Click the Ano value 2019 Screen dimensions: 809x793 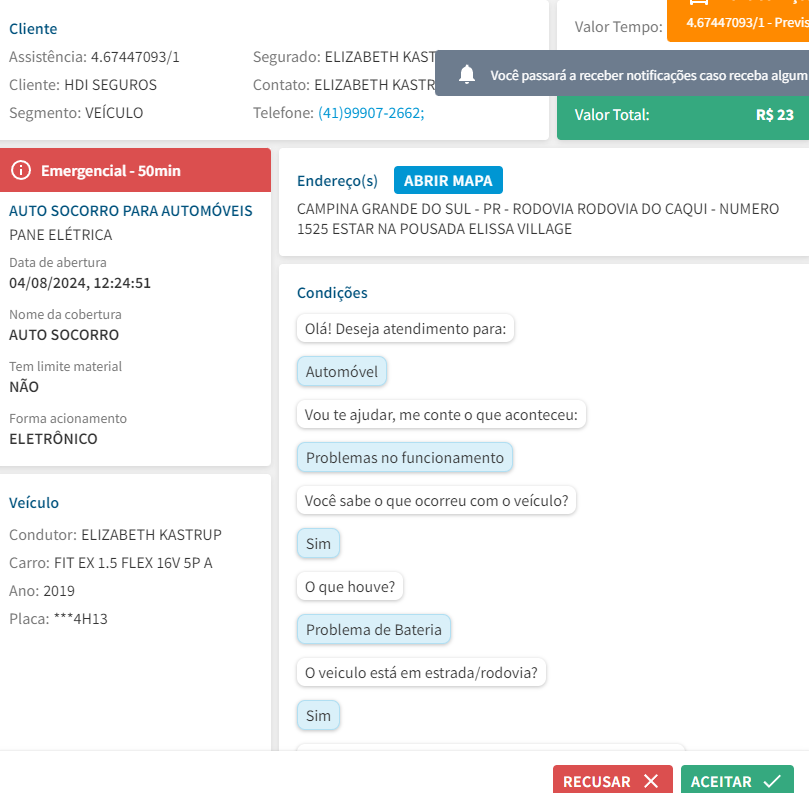[59, 591]
